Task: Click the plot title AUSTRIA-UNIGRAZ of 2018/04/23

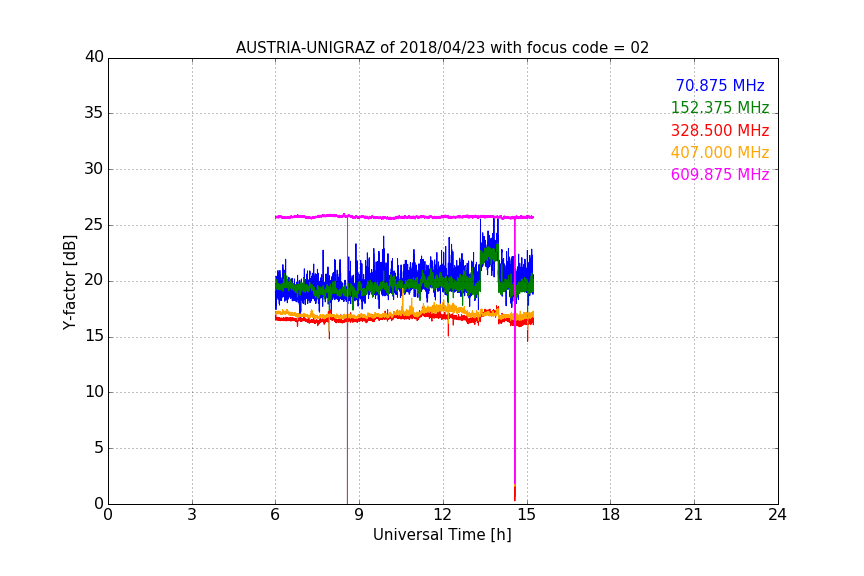Action: [x=442, y=48]
